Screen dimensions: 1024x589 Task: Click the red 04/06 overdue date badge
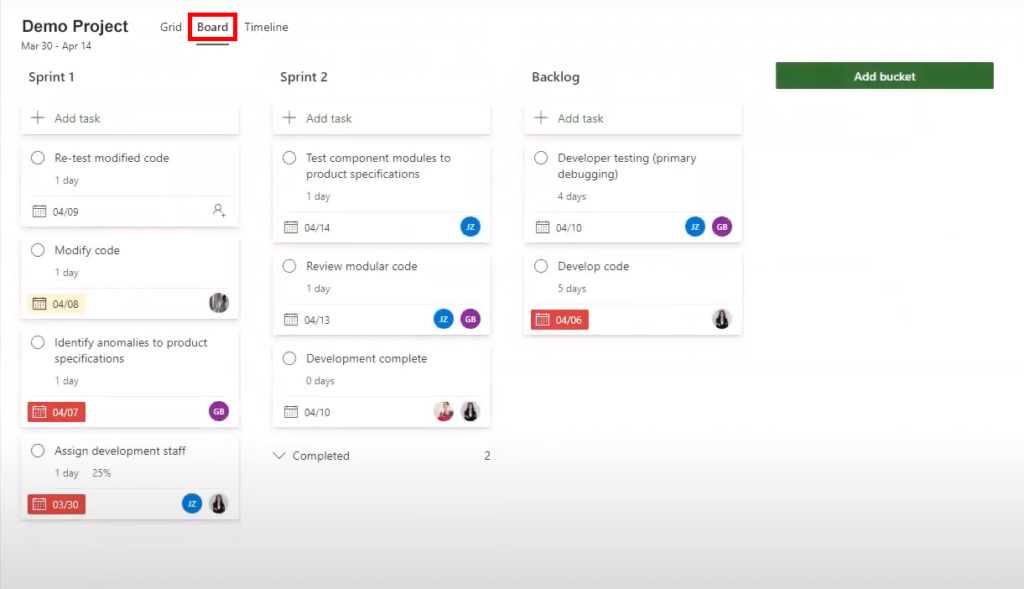[559, 320]
